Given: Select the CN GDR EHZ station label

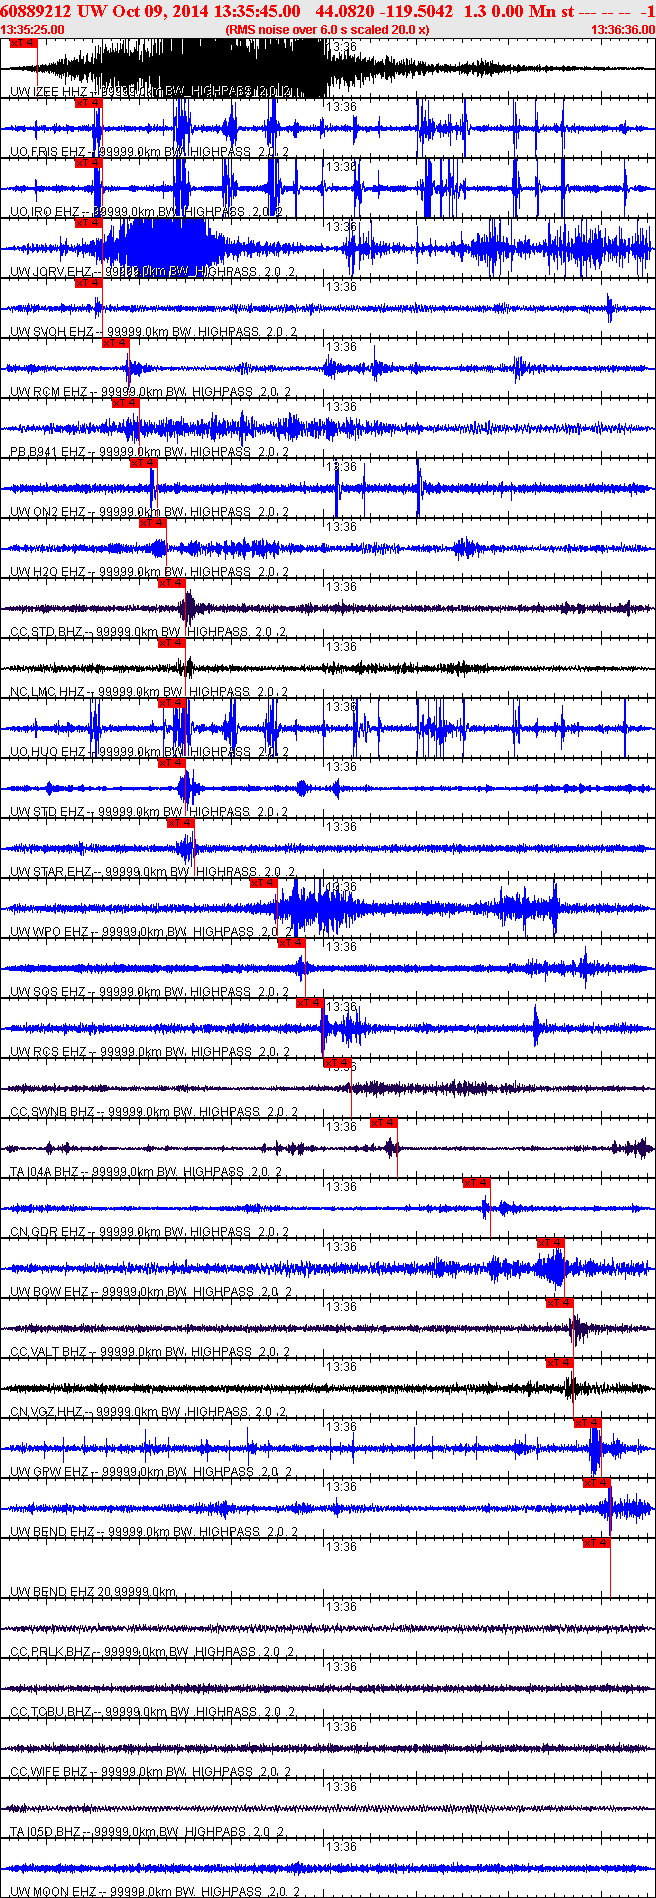Looking at the screenshot, I should point(149,1232).
